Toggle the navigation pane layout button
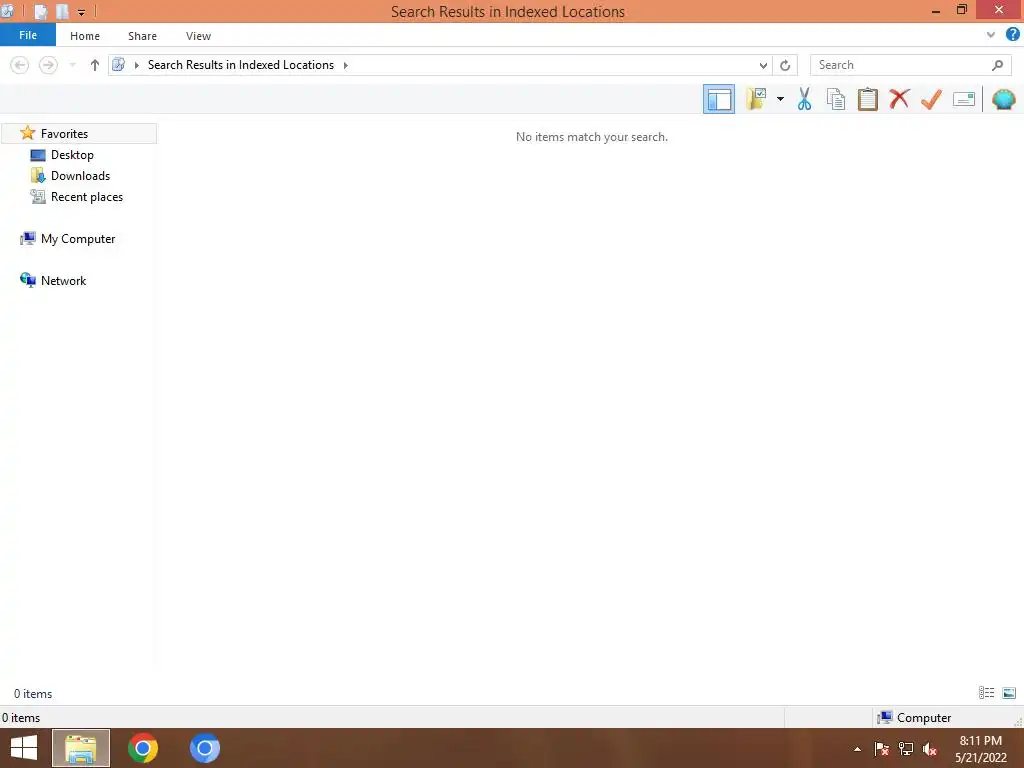 pyautogui.click(x=718, y=99)
